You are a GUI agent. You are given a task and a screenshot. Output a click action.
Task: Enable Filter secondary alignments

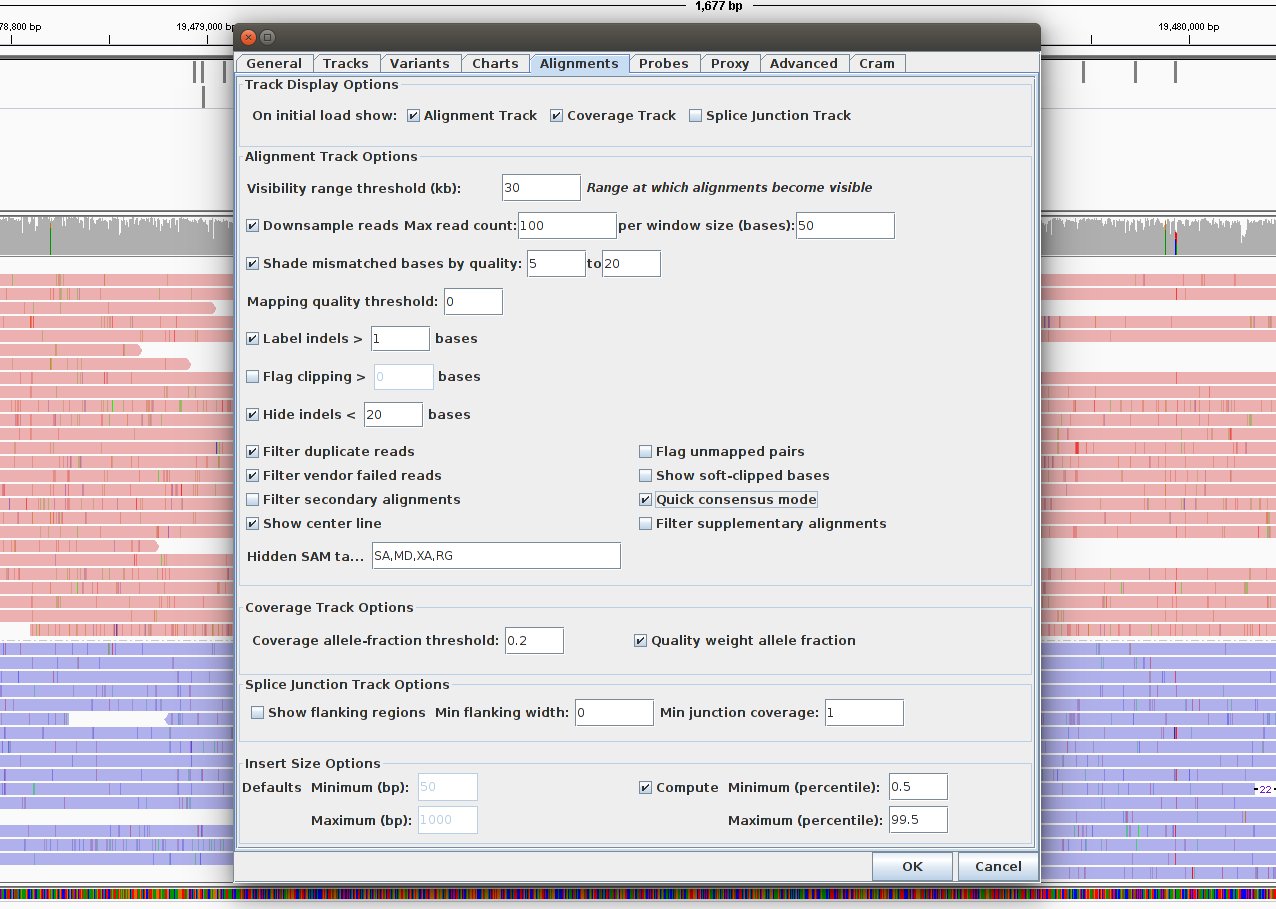(253, 500)
